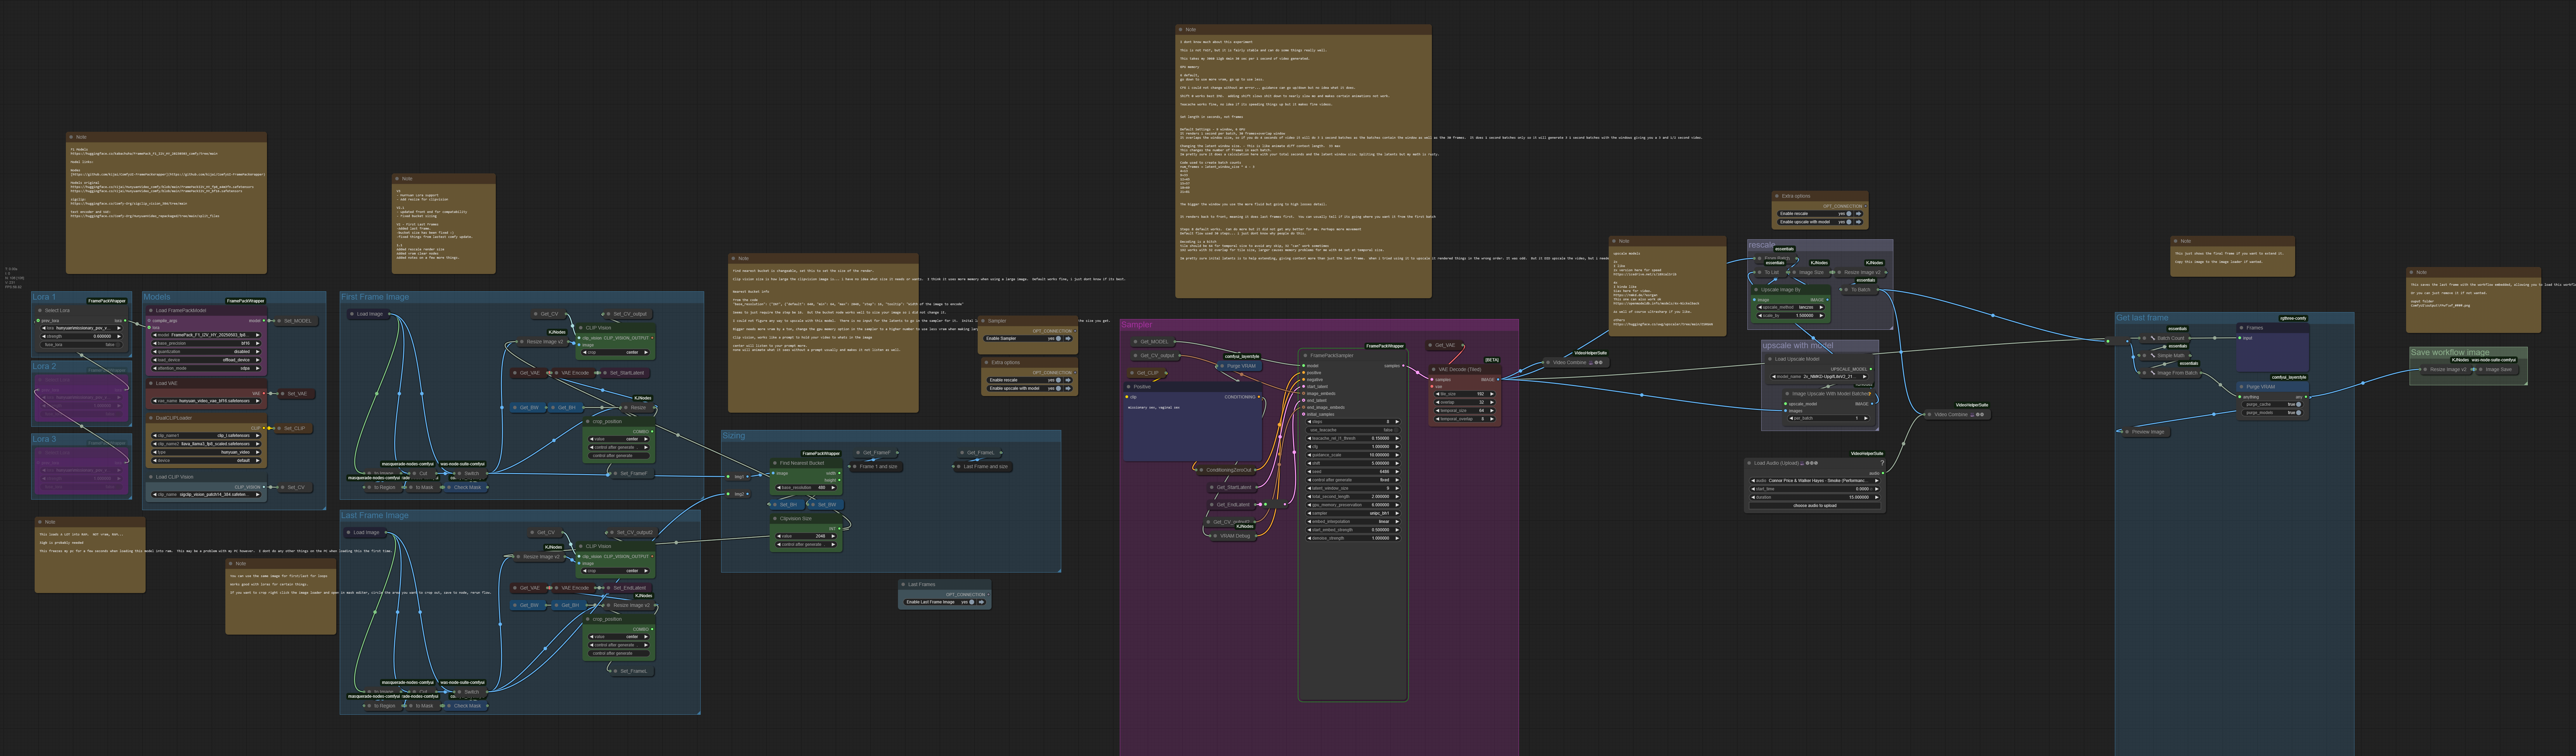2576x756 pixels.
Task: Toggle fuse_lora in Lora 1 Select Lora
Action: point(82,345)
